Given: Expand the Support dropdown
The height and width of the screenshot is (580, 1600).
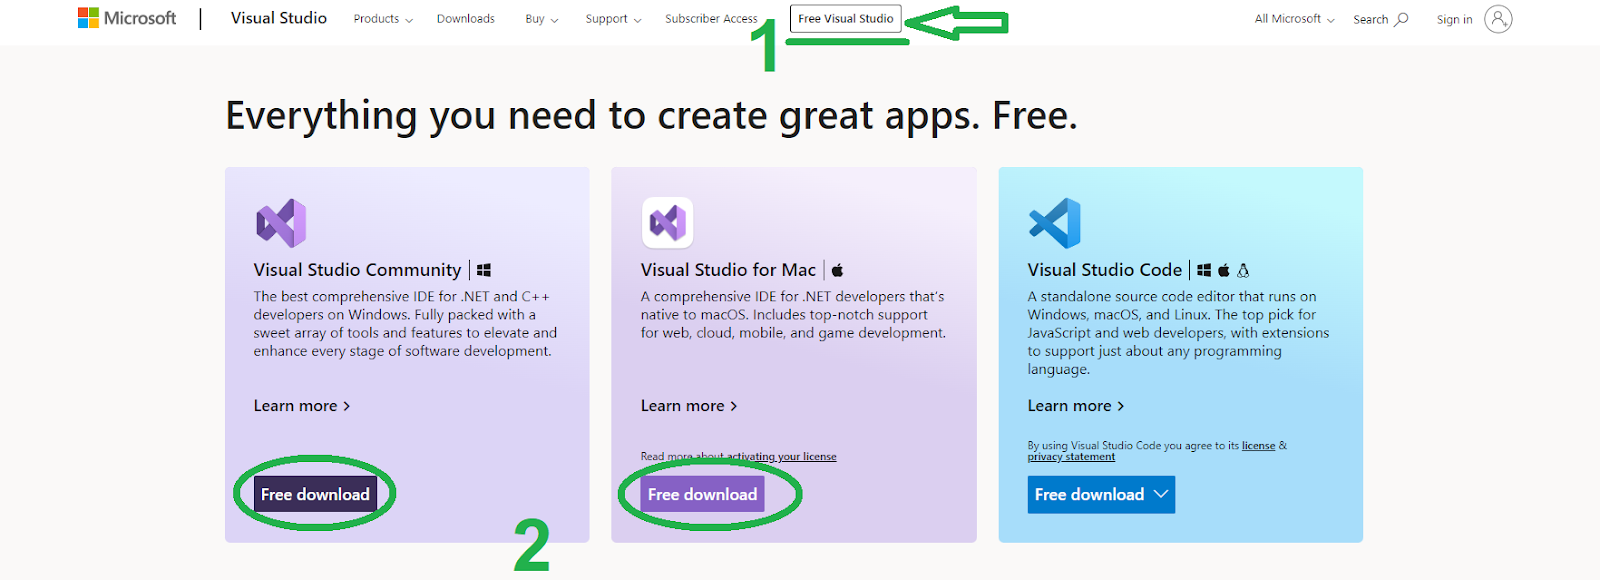Looking at the screenshot, I should 613,19.
